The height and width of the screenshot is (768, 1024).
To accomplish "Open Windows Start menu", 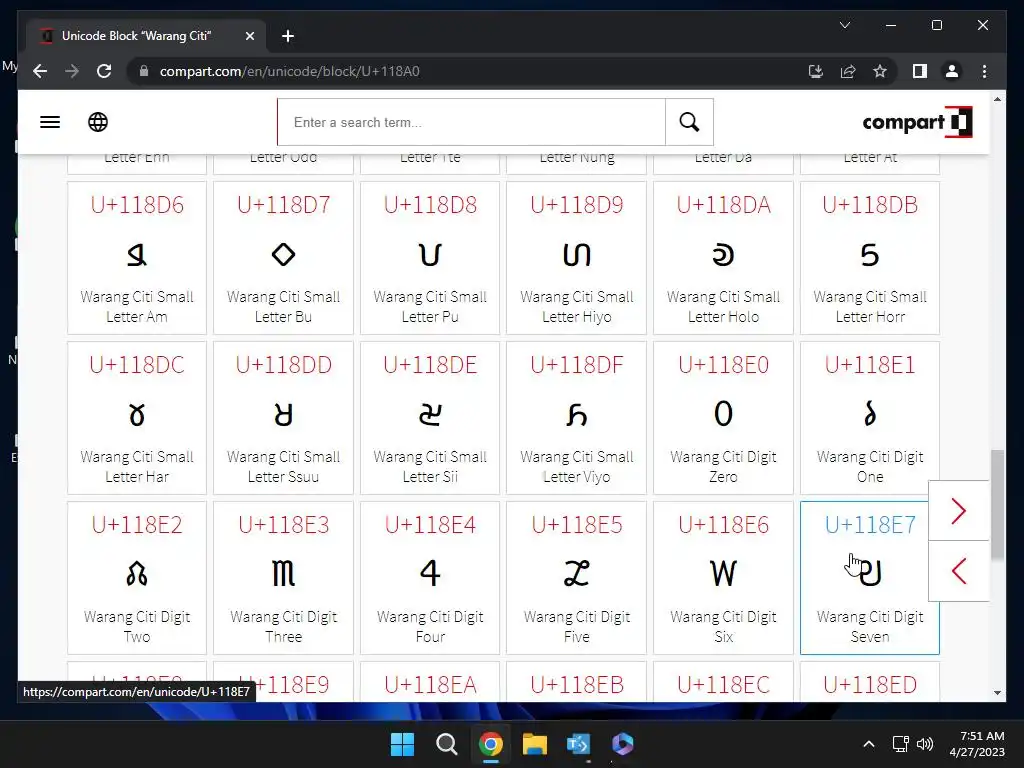I will point(402,744).
